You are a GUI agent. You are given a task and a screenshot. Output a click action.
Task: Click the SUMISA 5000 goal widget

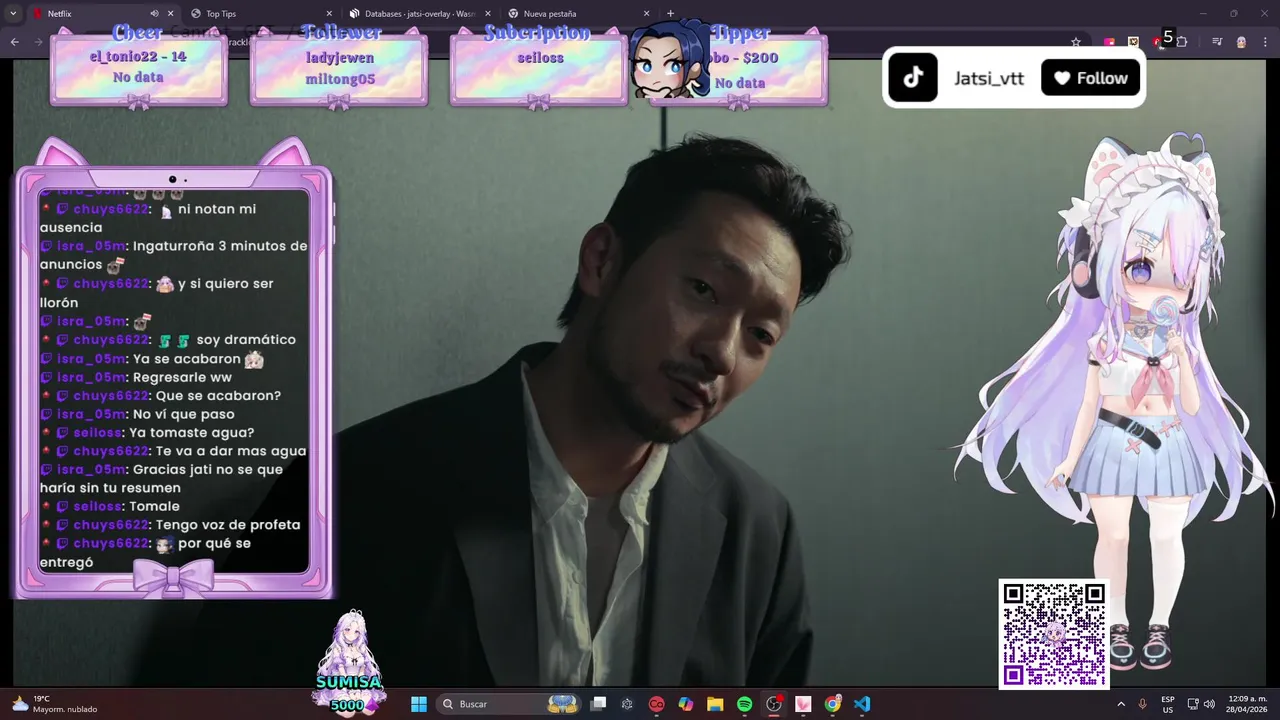coord(348,662)
